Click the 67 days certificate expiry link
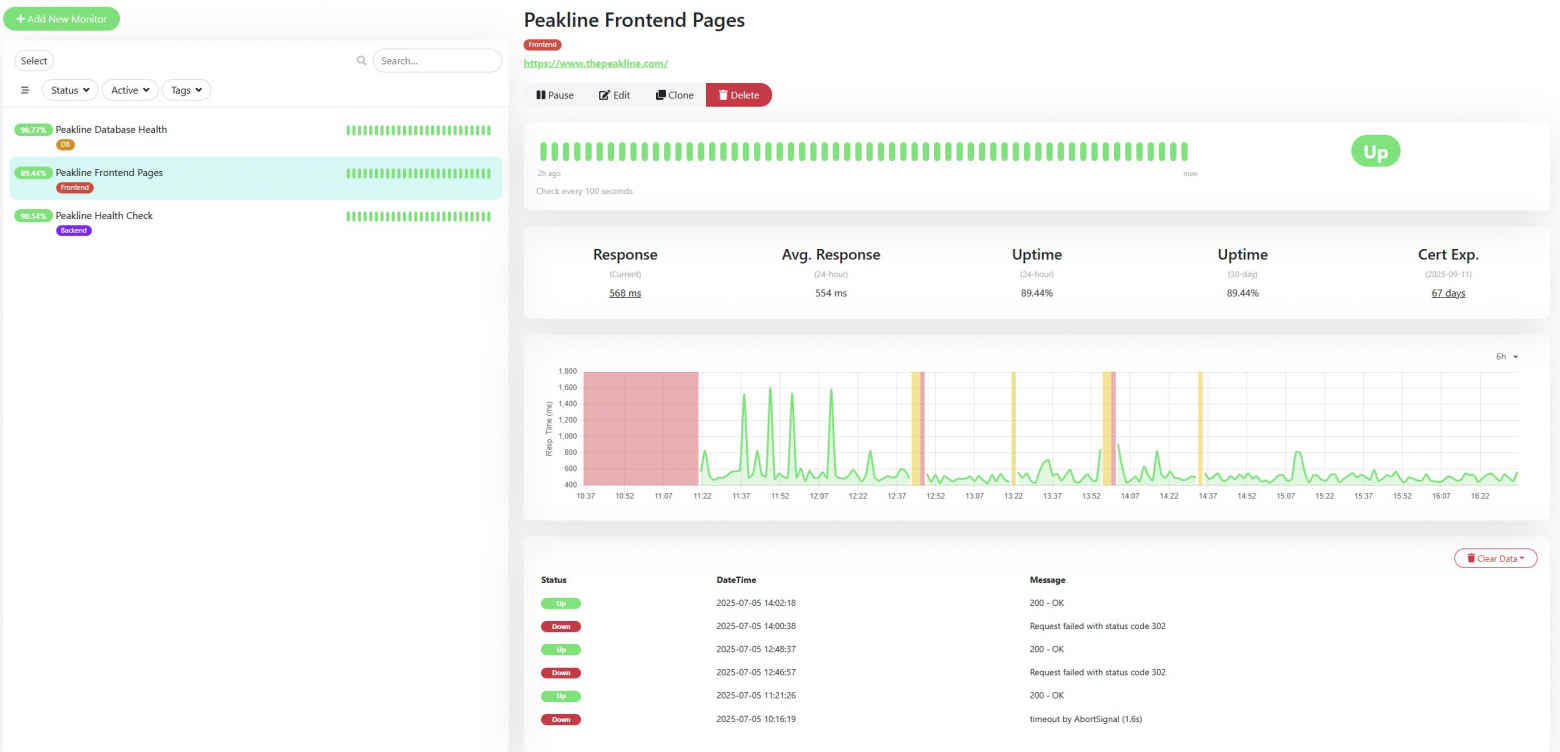 click(1447, 293)
